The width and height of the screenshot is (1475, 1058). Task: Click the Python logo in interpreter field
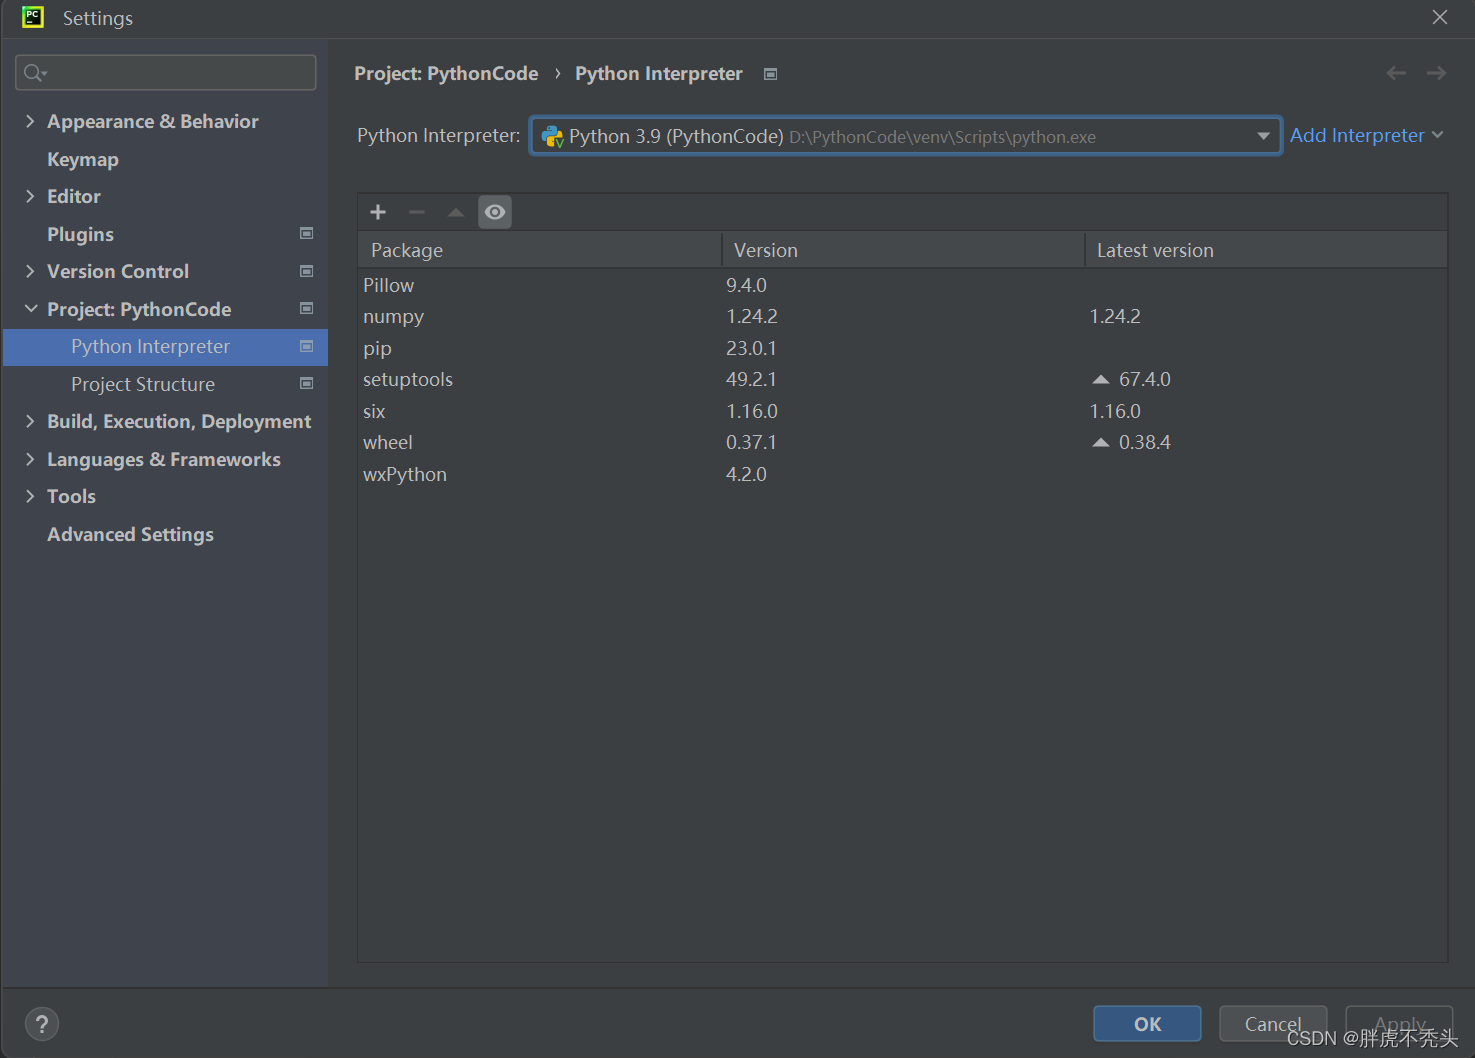point(552,136)
